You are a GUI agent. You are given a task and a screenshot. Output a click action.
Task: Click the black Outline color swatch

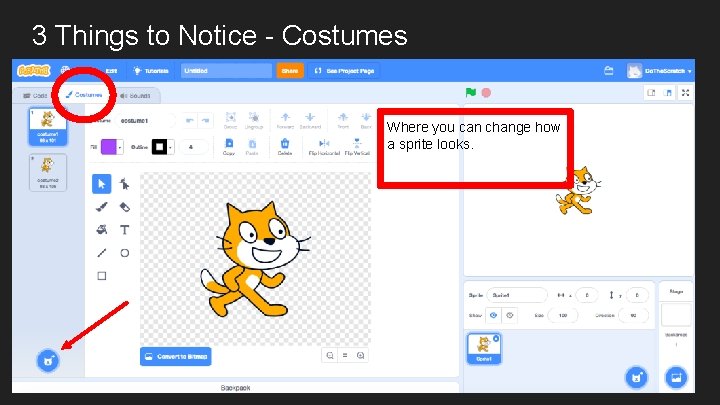tap(159, 147)
